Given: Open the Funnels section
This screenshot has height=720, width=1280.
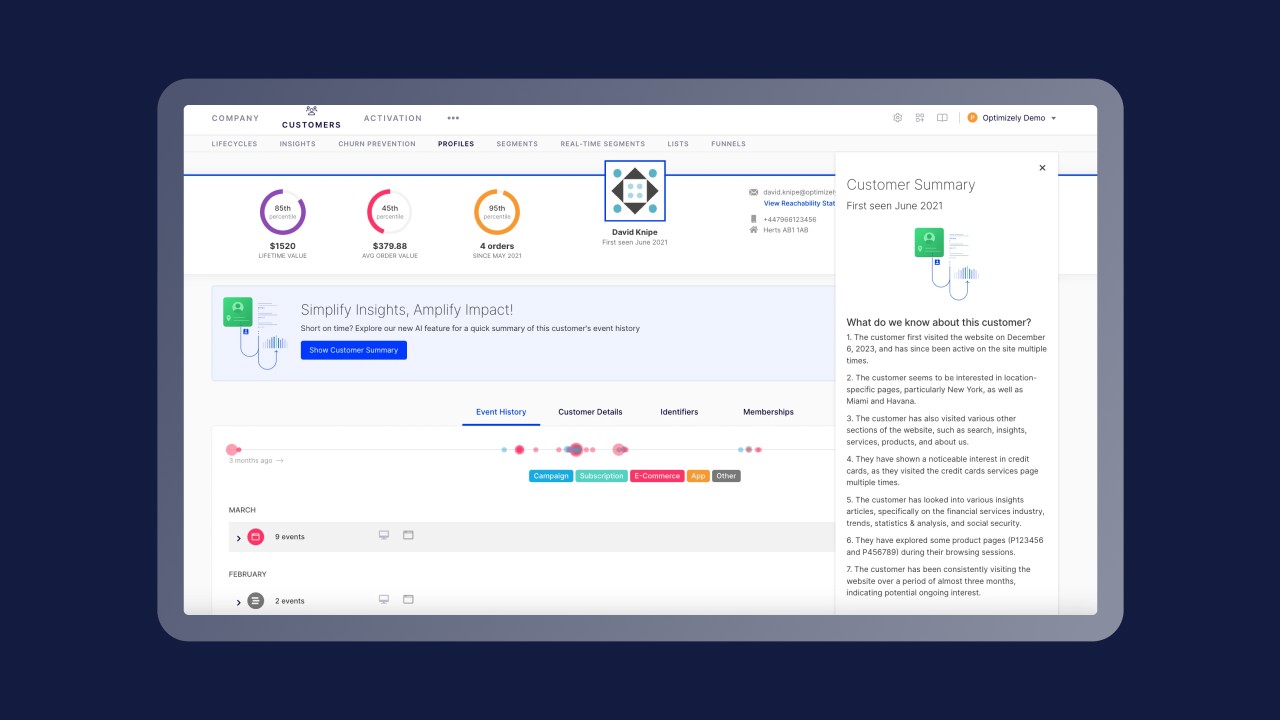Looking at the screenshot, I should click(x=728, y=144).
